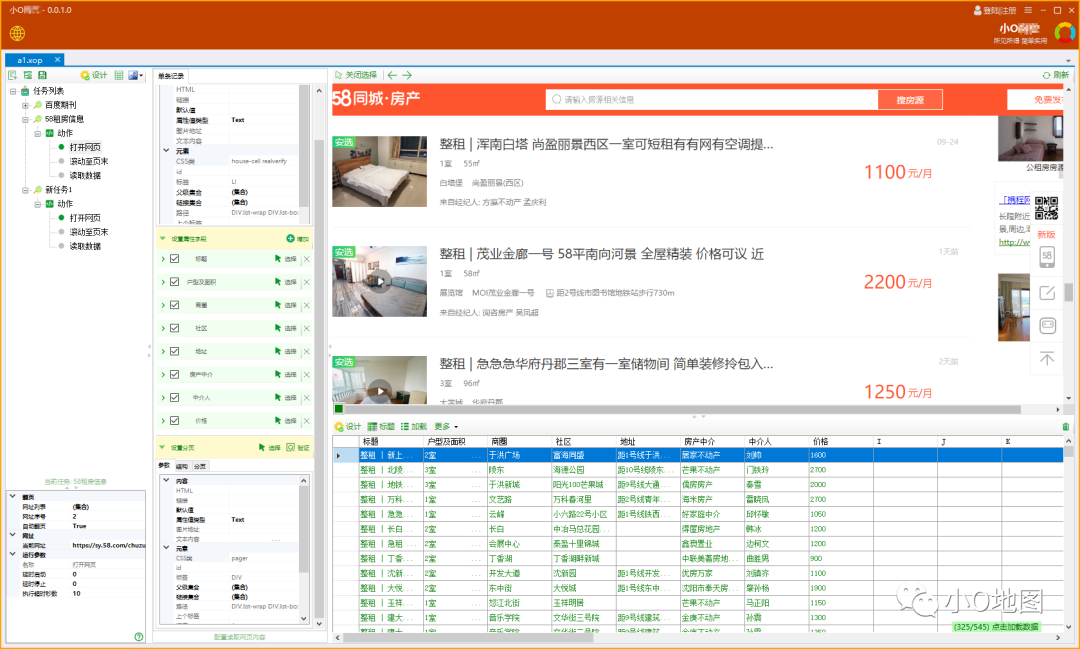Viewport: 1080px width, 649px height.
Task: Open the 浑南白塔 尚盈丽景西区 listing title
Action: tap(606, 144)
